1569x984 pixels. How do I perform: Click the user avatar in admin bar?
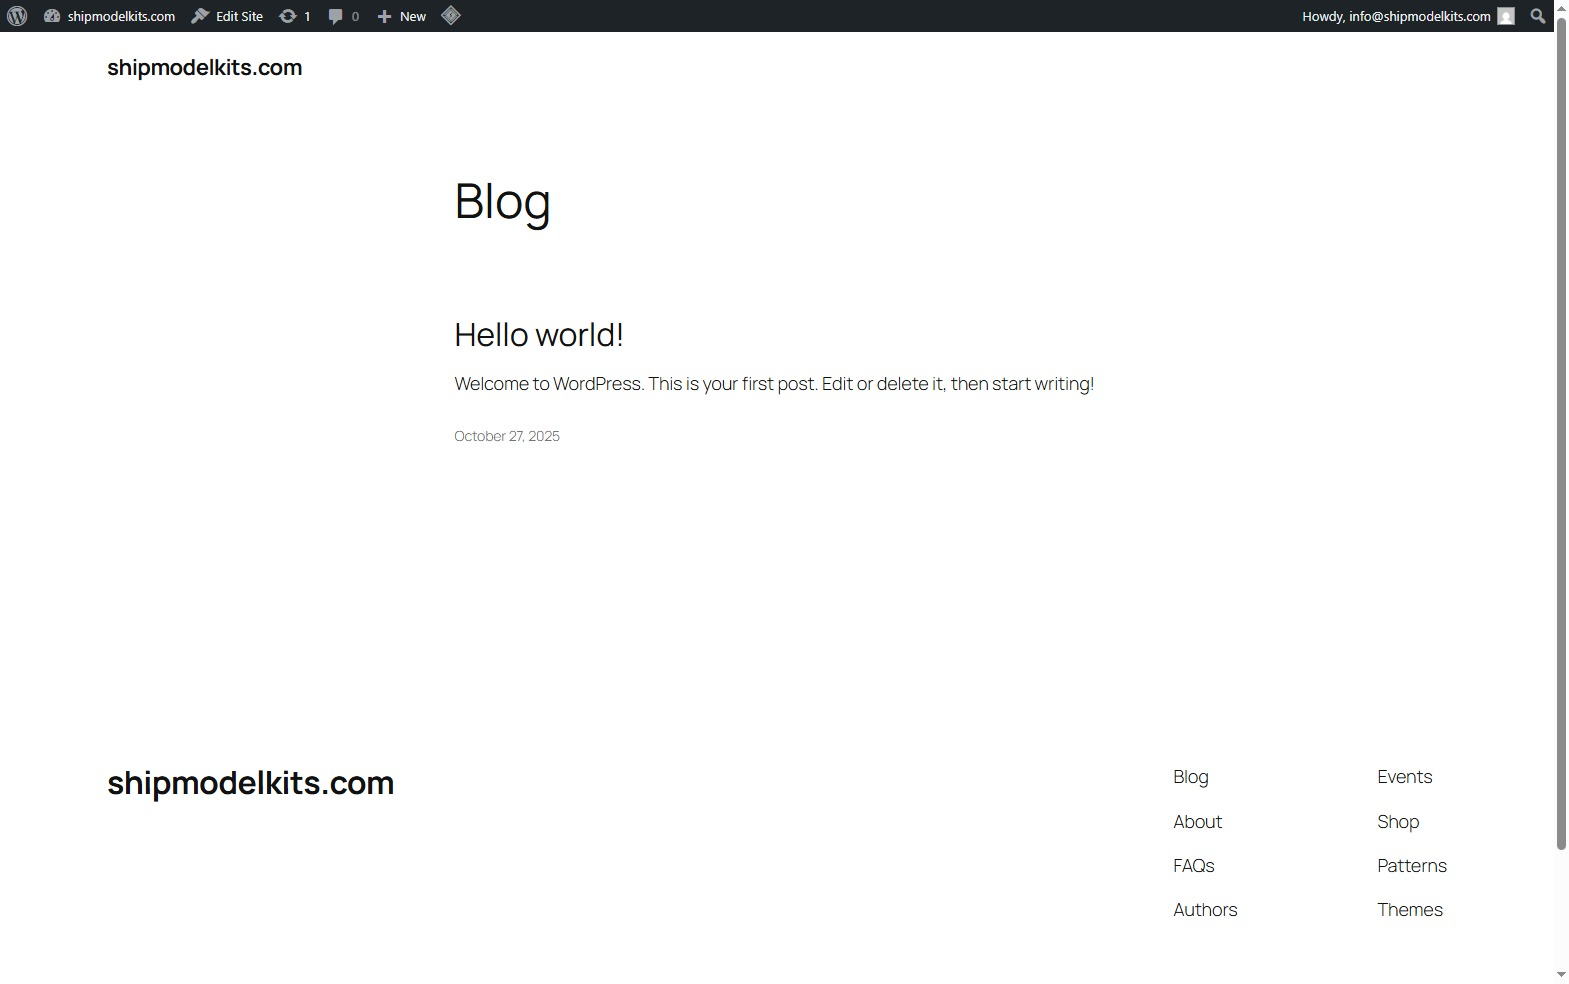[x=1506, y=16]
